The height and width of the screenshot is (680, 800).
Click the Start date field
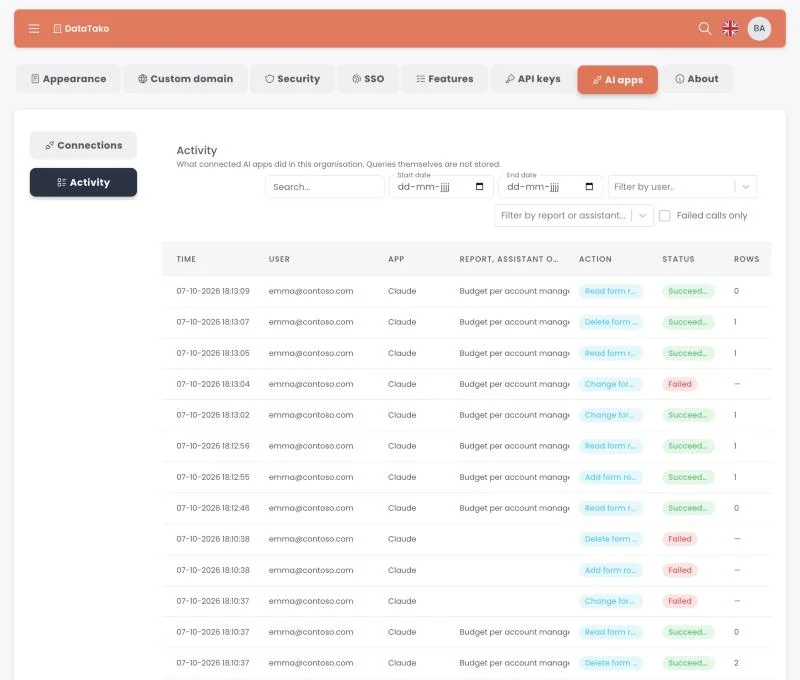click(441, 187)
